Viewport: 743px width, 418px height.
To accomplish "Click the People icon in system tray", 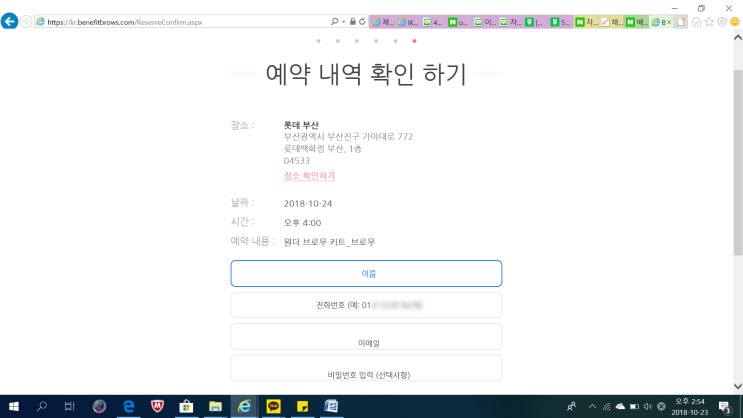I will point(571,406).
